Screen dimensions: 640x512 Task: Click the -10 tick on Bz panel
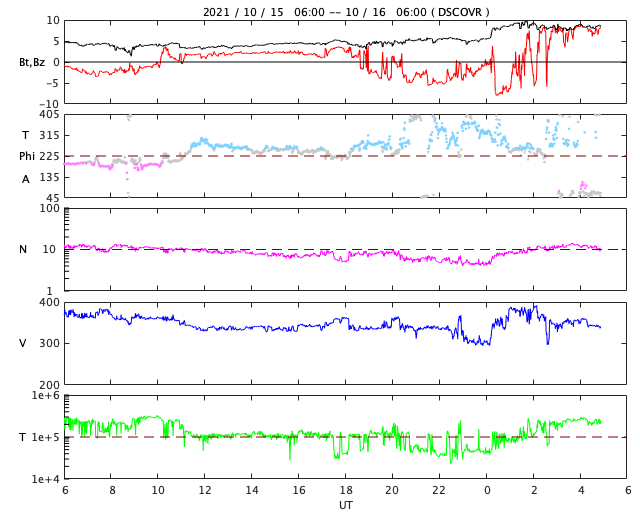[49, 104]
